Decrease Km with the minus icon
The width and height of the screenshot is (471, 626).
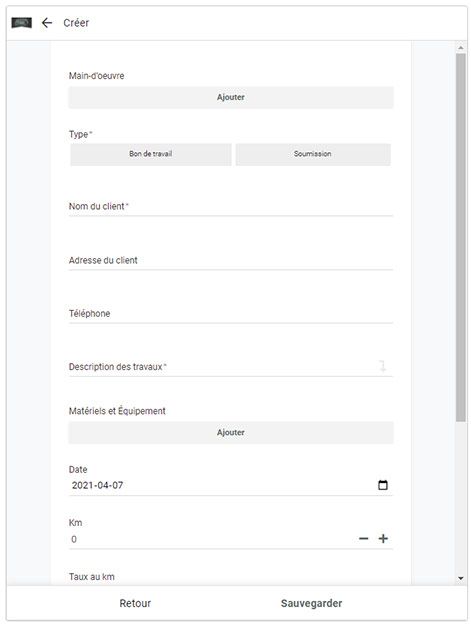point(363,539)
